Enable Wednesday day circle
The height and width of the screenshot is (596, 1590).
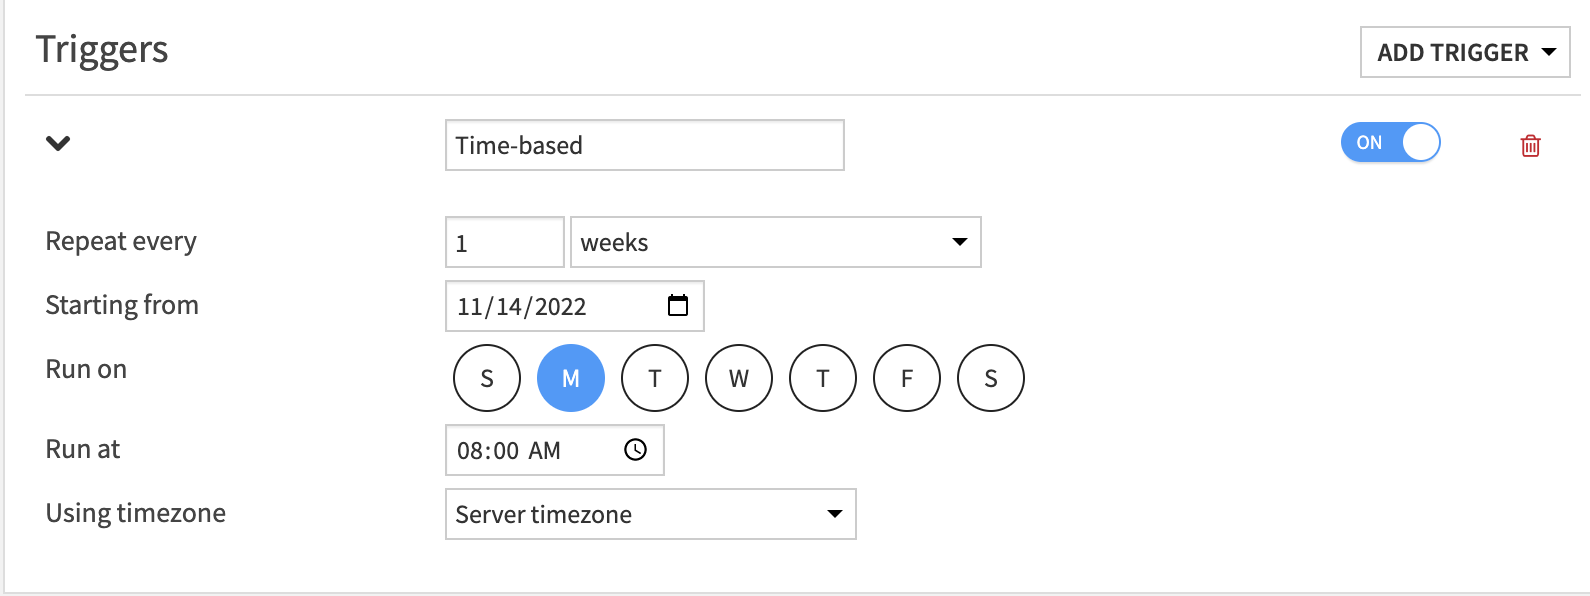coord(739,378)
